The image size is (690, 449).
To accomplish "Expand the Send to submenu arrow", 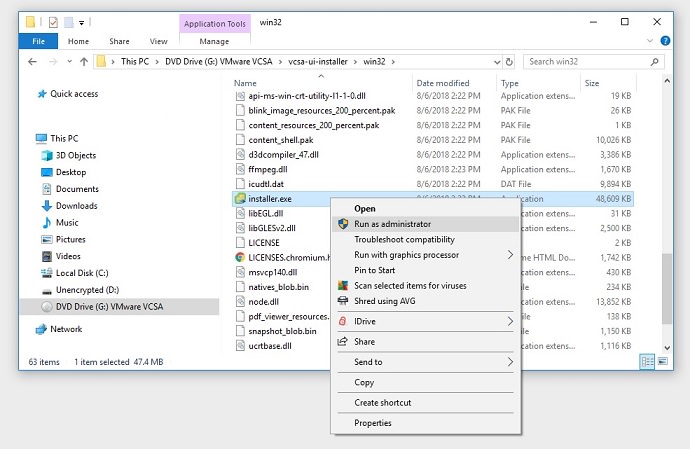I will 510,362.
